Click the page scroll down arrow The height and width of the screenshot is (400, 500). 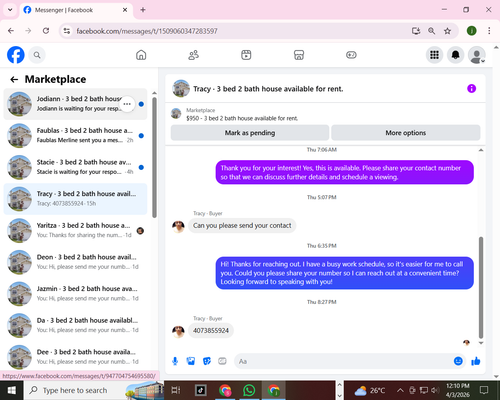pos(496,376)
